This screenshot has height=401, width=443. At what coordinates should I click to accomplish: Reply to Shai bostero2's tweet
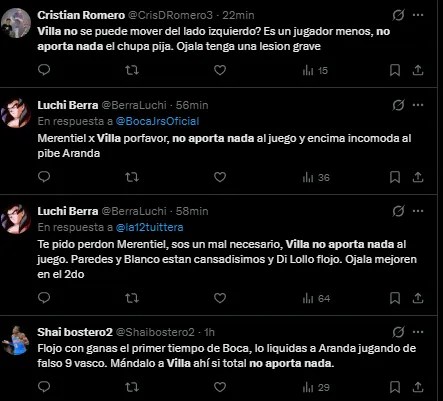pos(44,387)
